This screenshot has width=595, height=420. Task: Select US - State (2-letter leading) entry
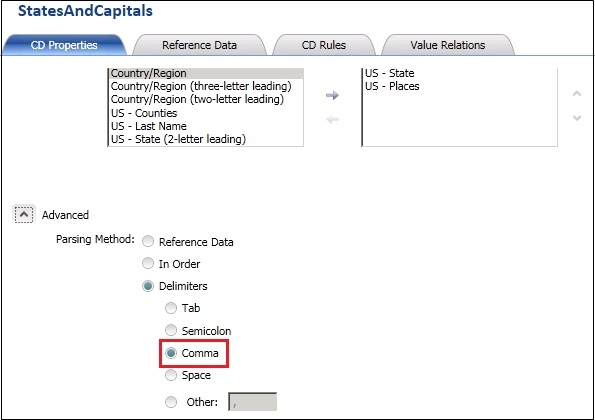click(206, 139)
